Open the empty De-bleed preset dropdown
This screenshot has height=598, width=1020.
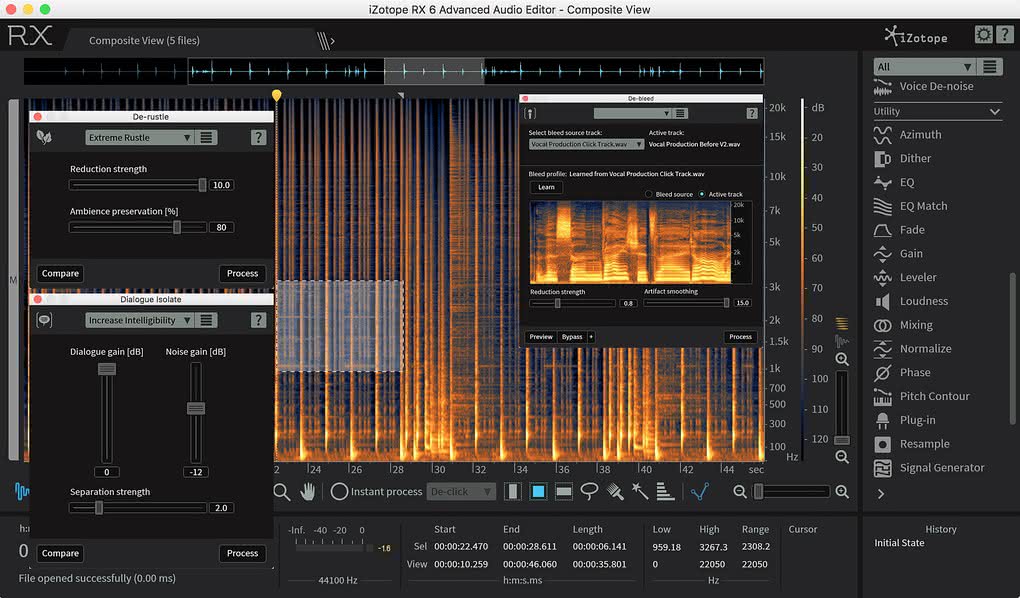[632, 113]
